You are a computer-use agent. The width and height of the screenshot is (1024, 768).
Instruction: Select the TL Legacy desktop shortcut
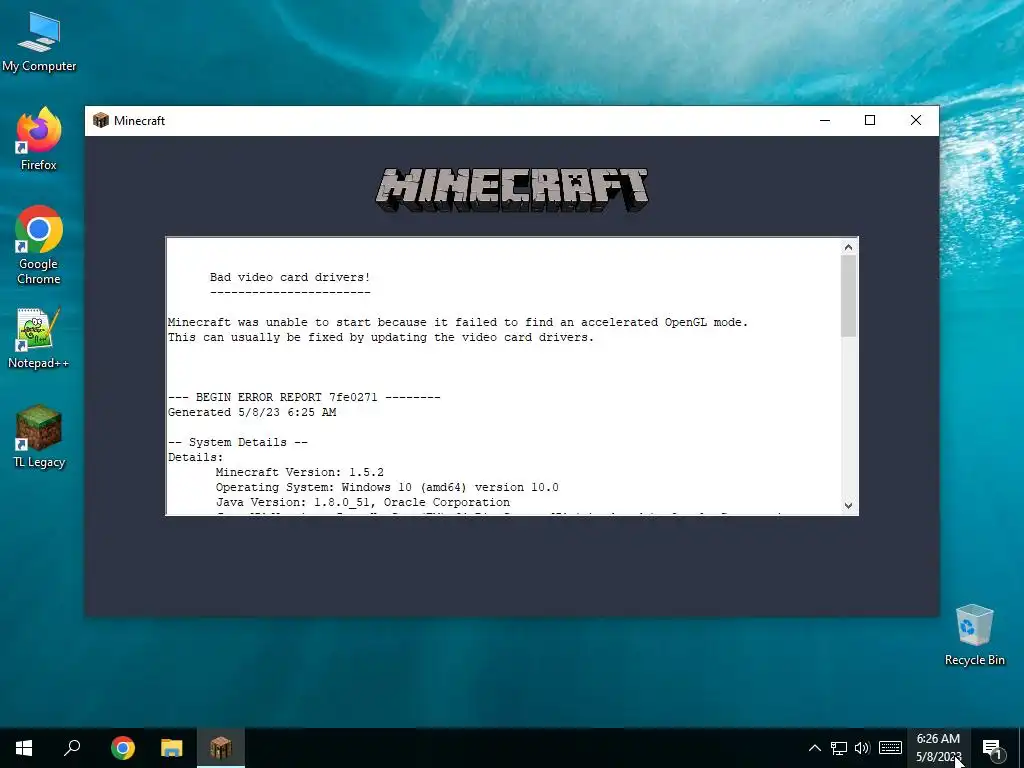(39, 436)
